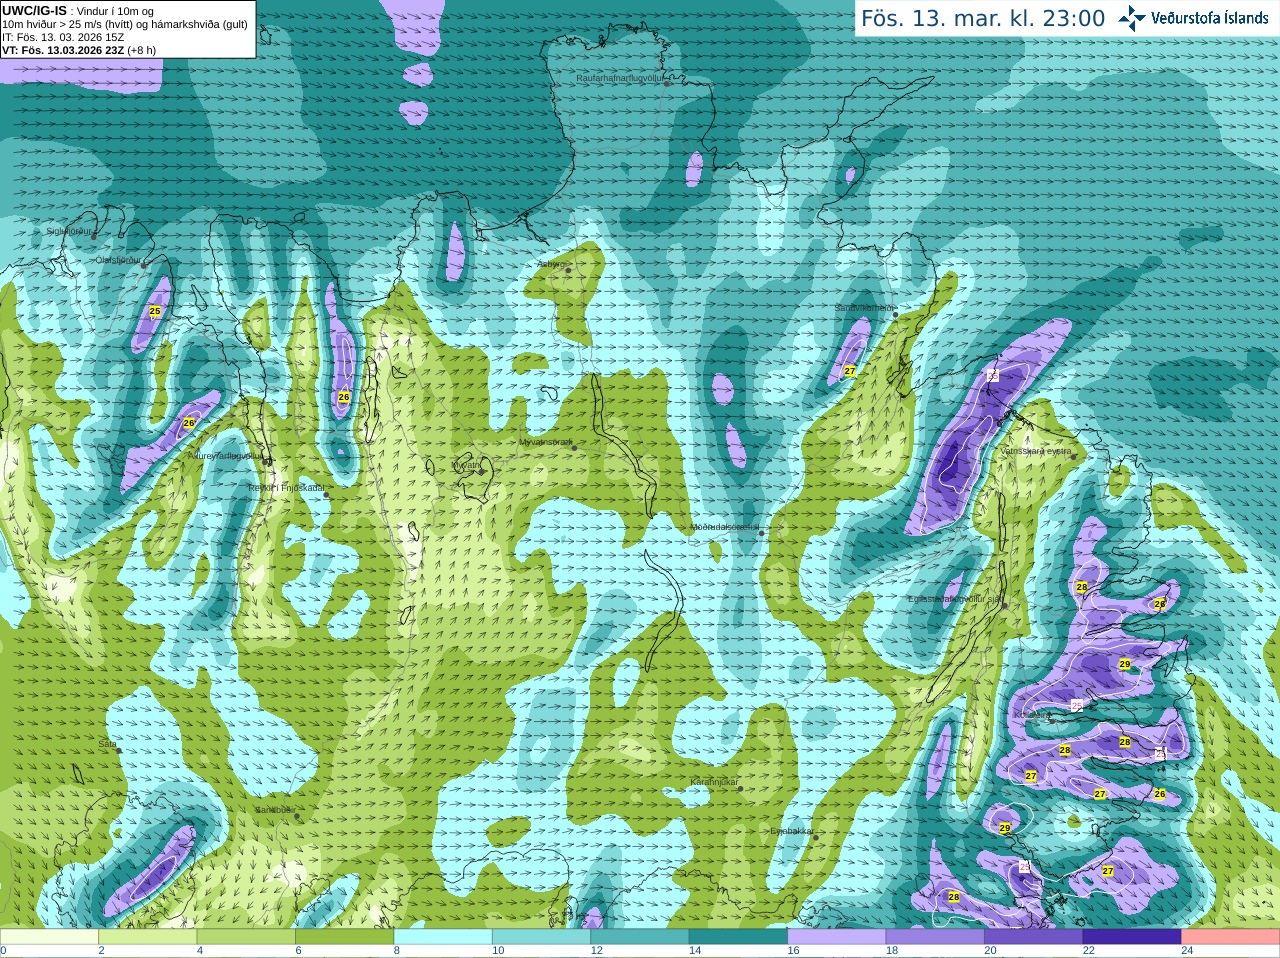The width and height of the screenshot is (1280, 958).
Task: Click the Siglufjörður station marker
Action: [x=94, y=236]
